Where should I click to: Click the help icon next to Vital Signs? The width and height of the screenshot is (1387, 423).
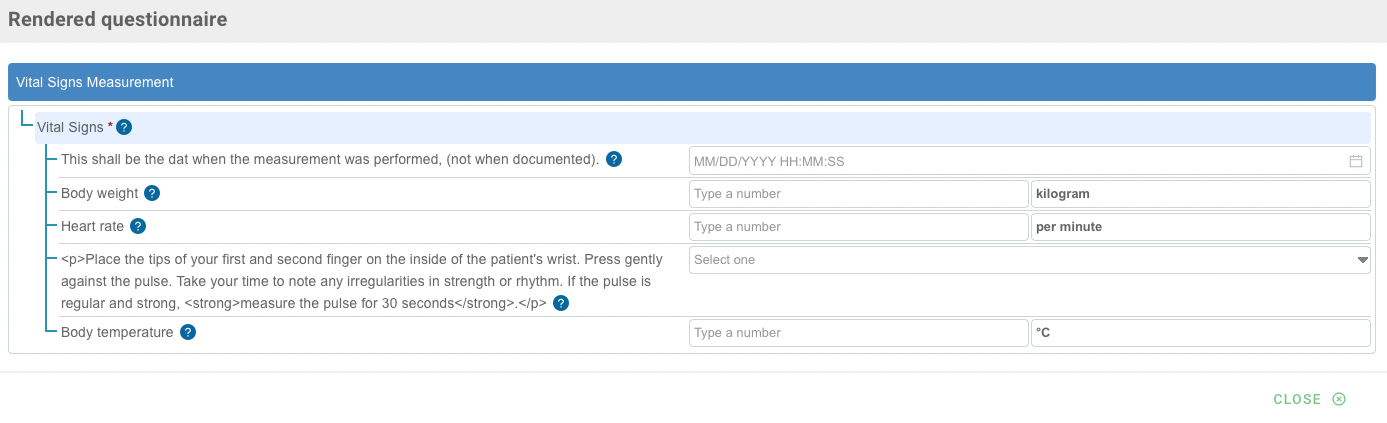125,127
